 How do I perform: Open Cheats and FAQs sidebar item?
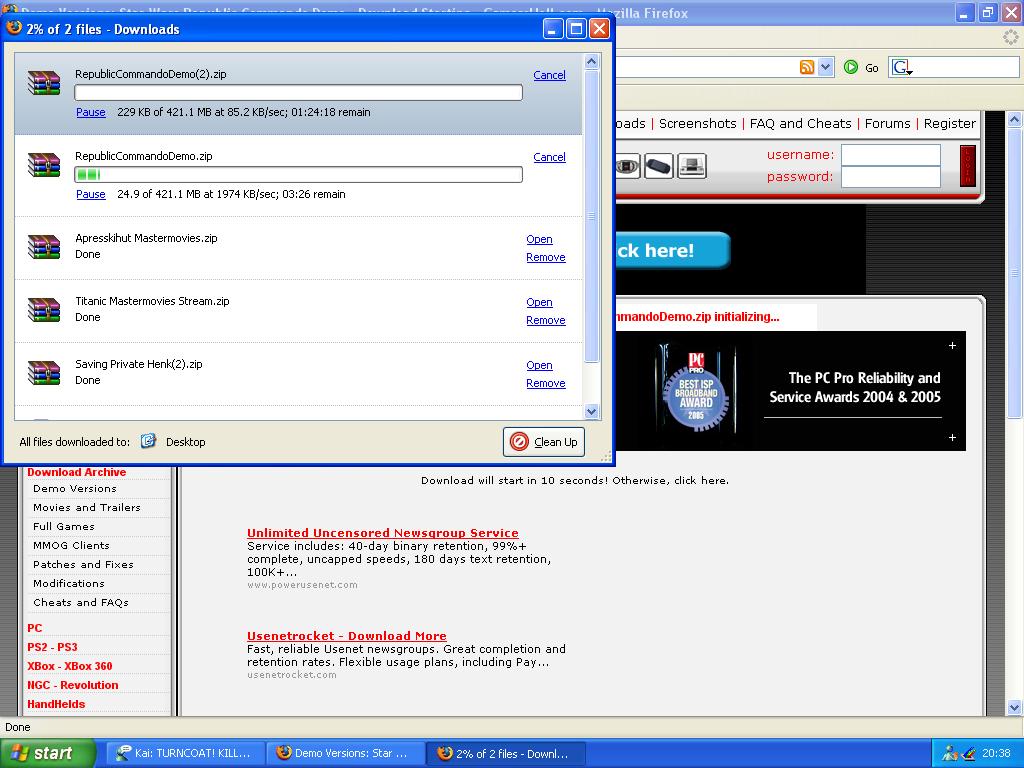(x=81, y=602)
